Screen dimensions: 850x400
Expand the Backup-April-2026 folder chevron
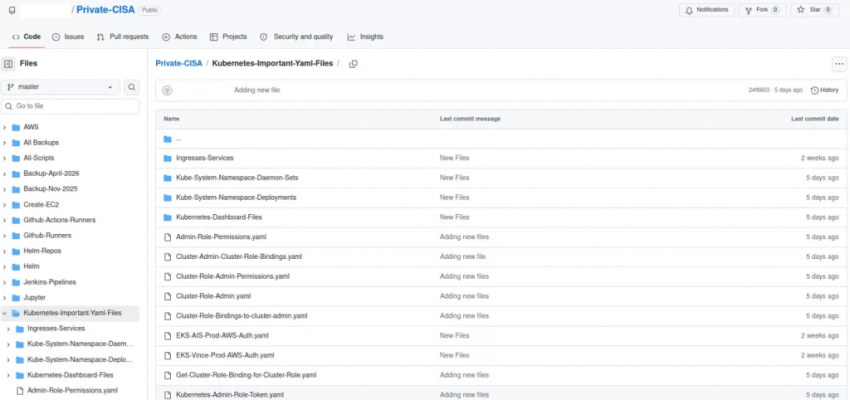[5, 174]
